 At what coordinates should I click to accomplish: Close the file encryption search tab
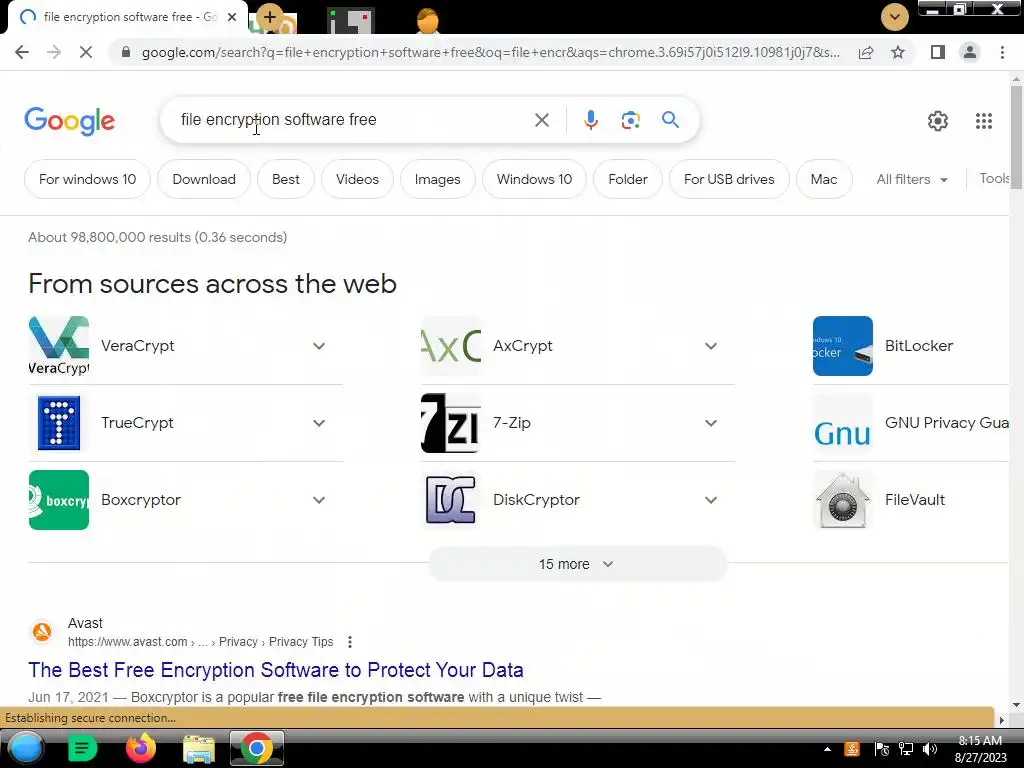click(x=232, y=17)
